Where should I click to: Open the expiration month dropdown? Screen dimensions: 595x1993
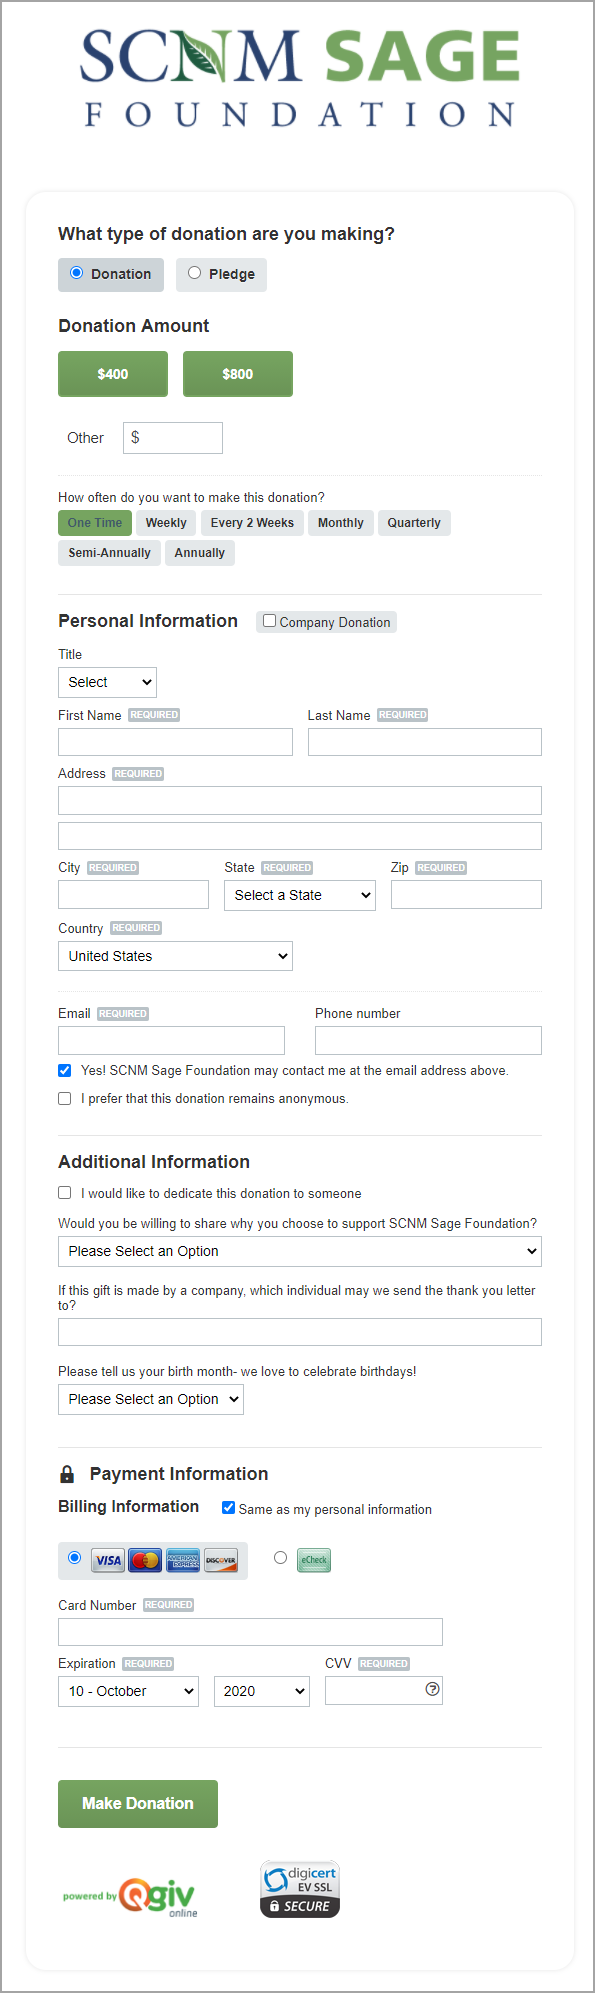(128, 1691)
